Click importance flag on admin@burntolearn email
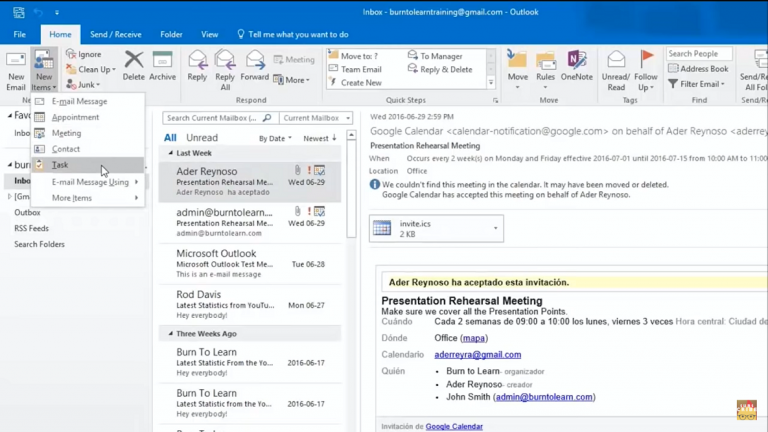Image resolution: width=768 pixels, height=432 pixels. (309, 211)
